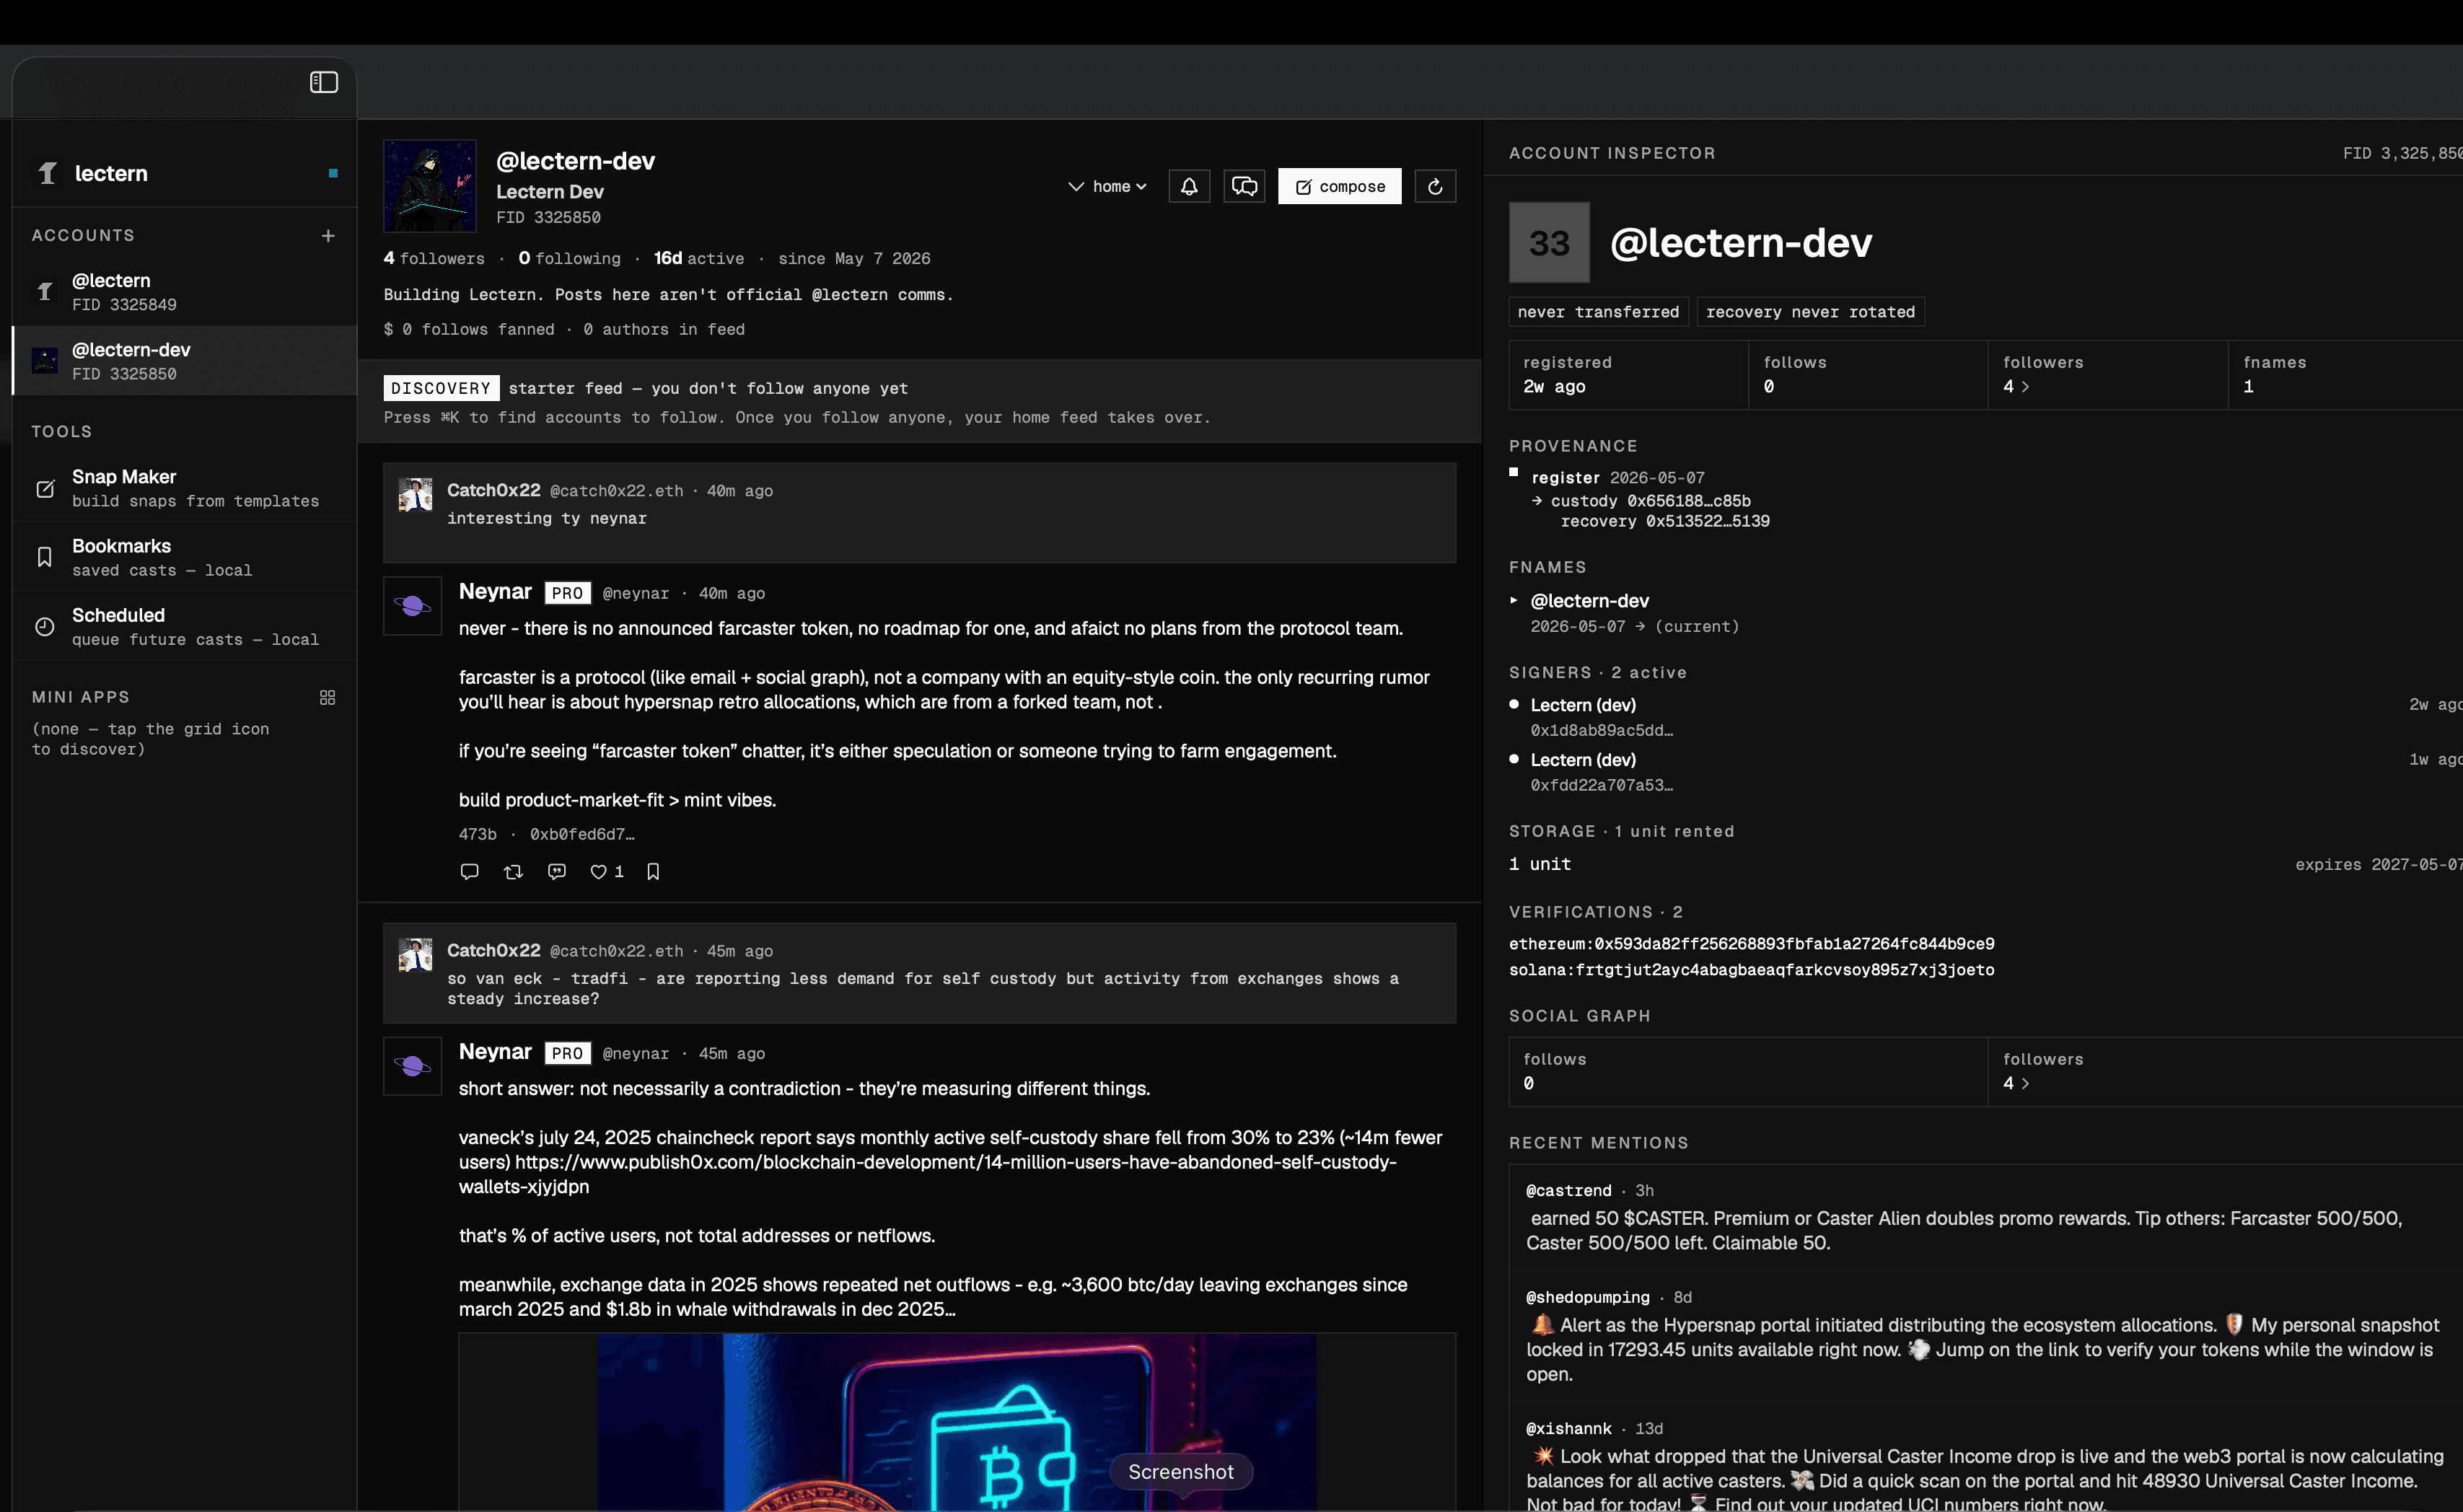Click Catch0x22's avatar on 45m ago cast

416,955
